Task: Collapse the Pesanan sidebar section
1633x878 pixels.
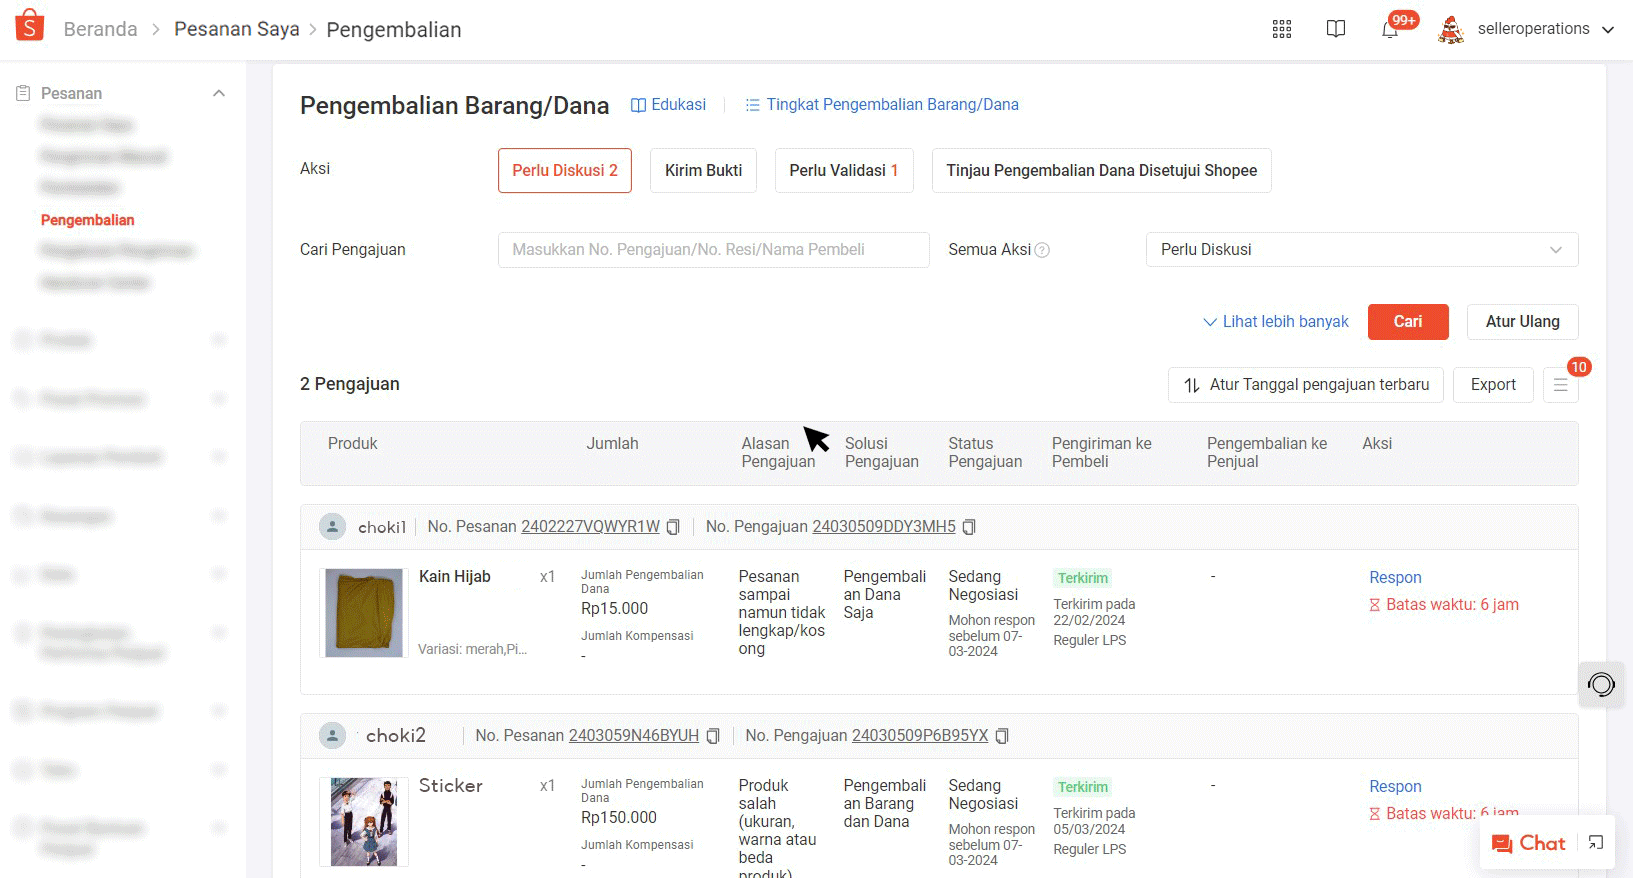Action: (218, 93)
